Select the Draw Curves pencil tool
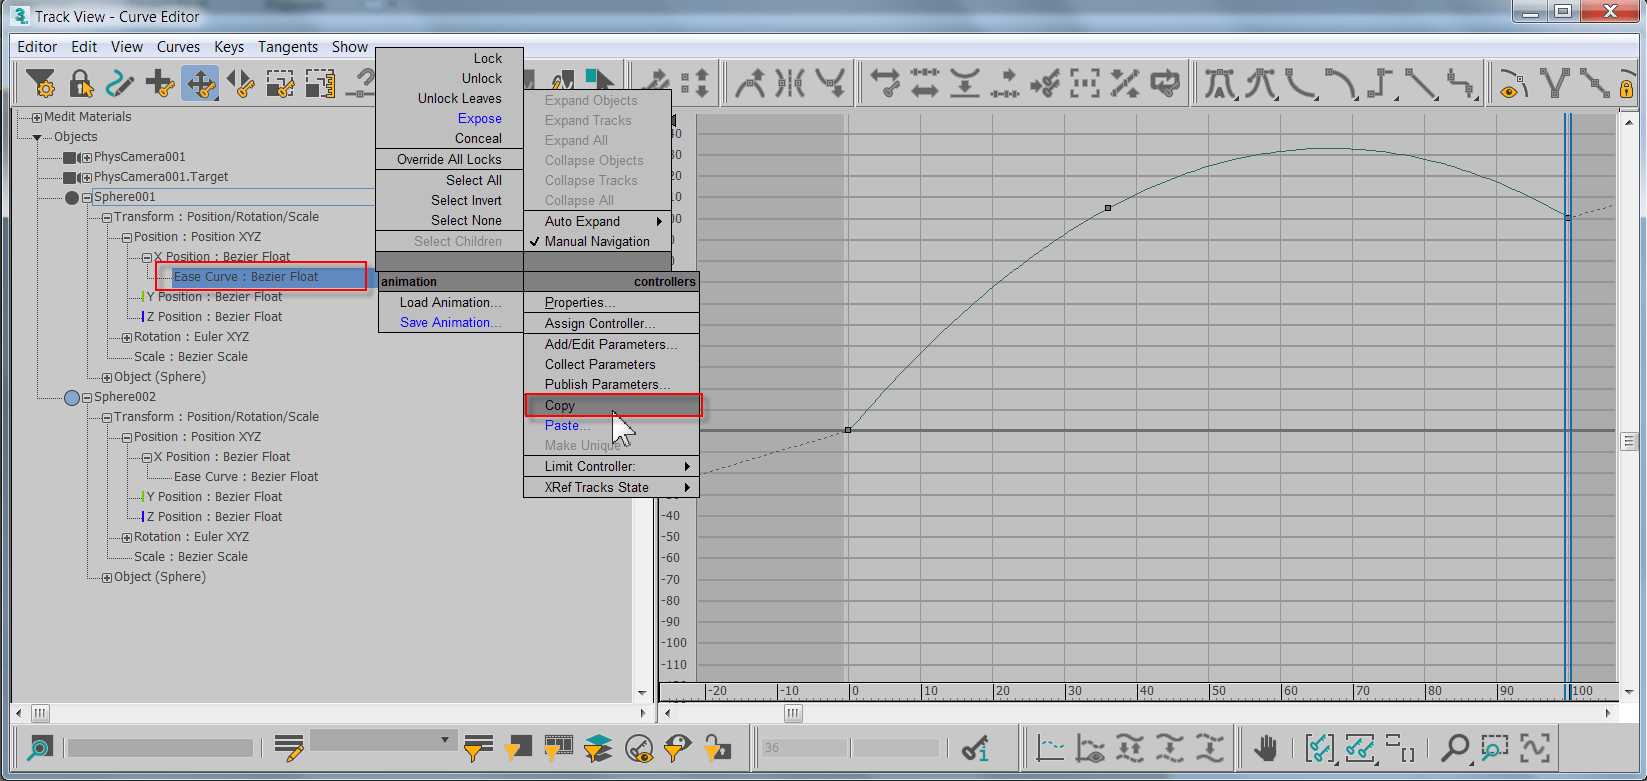1647x781 pixels. [x=120, y=84]
